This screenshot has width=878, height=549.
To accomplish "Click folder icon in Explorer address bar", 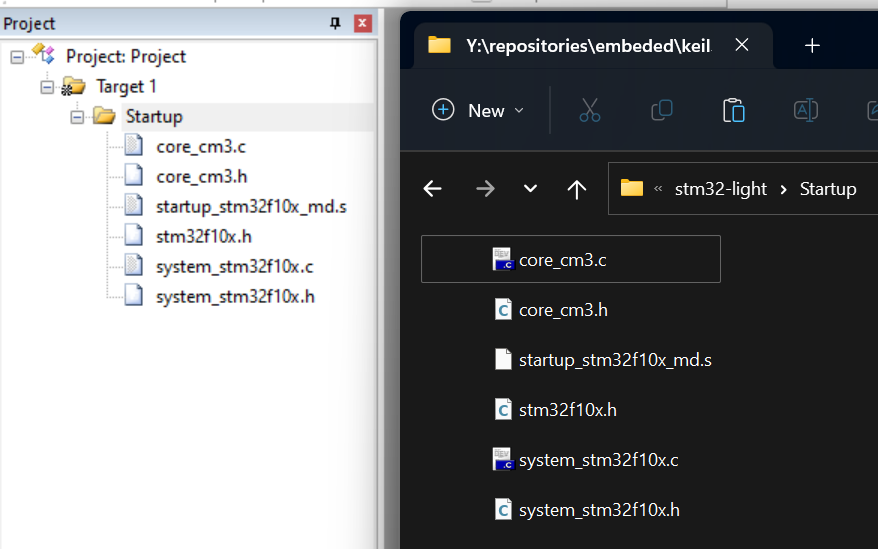I will click(x=632, y=188).
